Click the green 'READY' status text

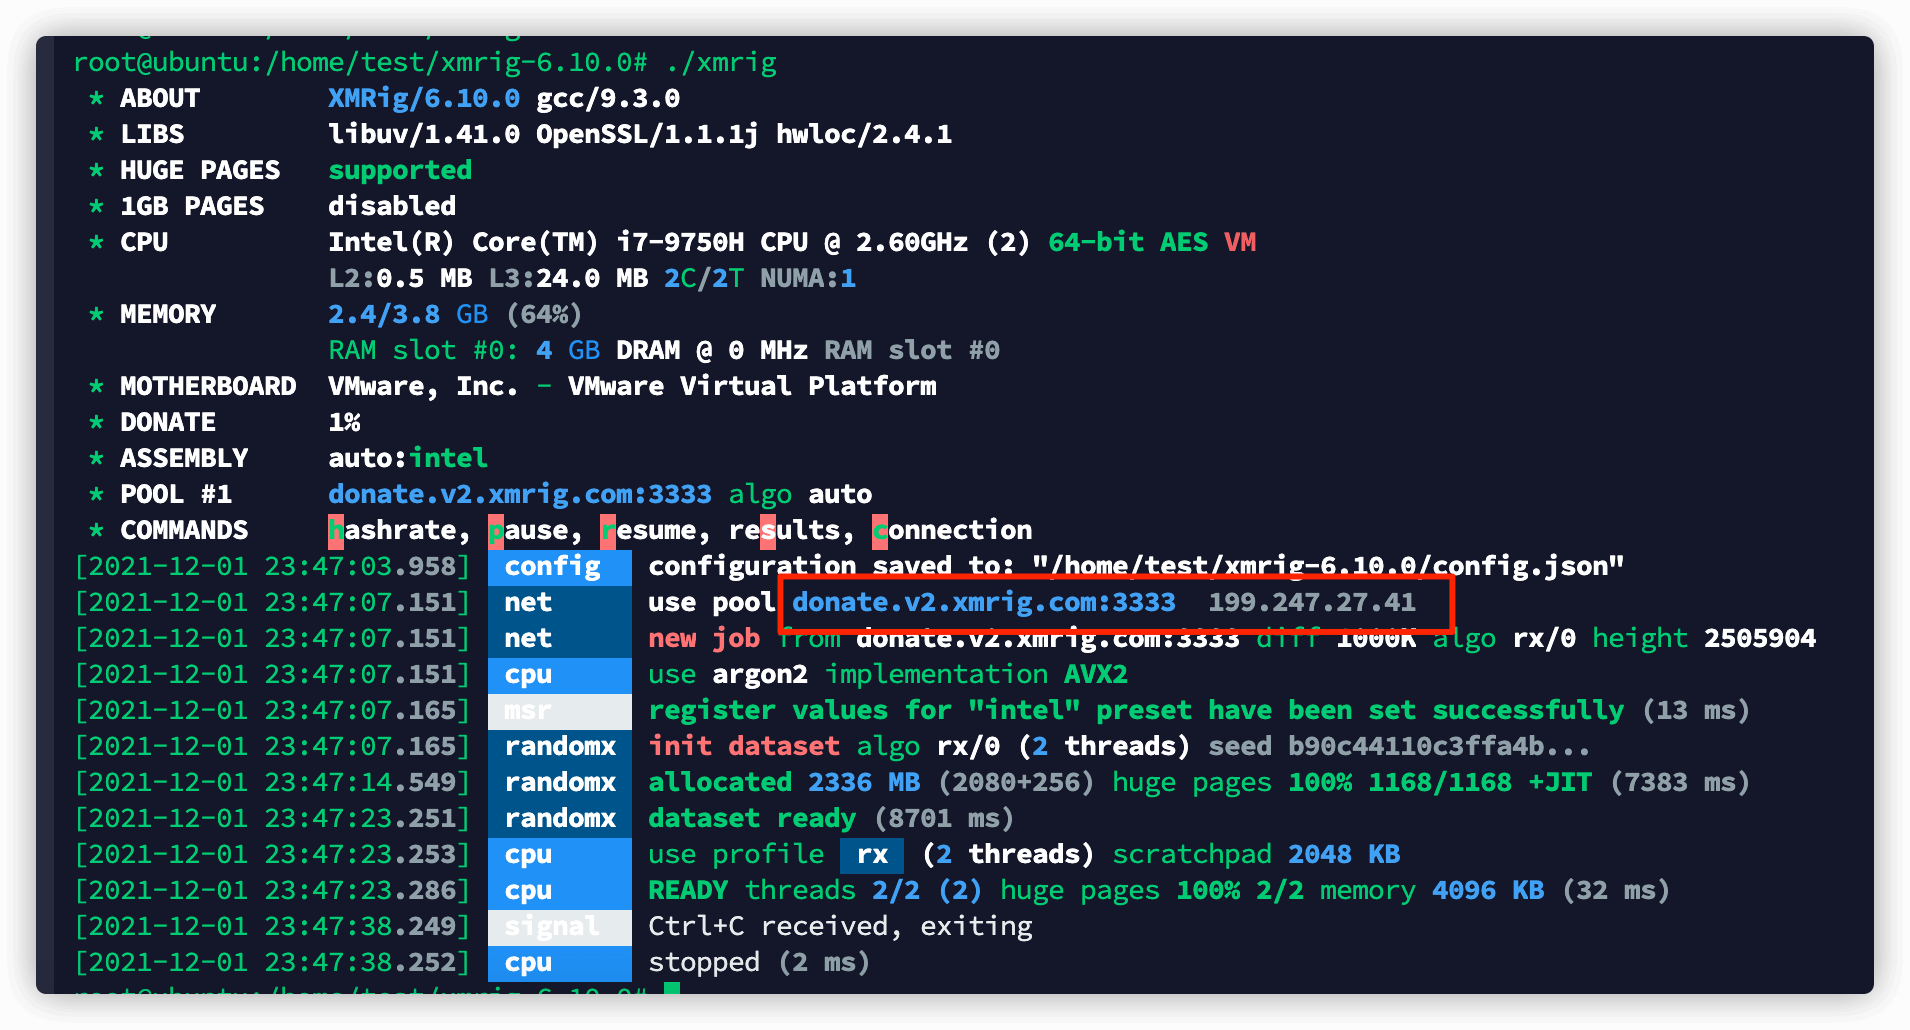click(x=688, y=890)
